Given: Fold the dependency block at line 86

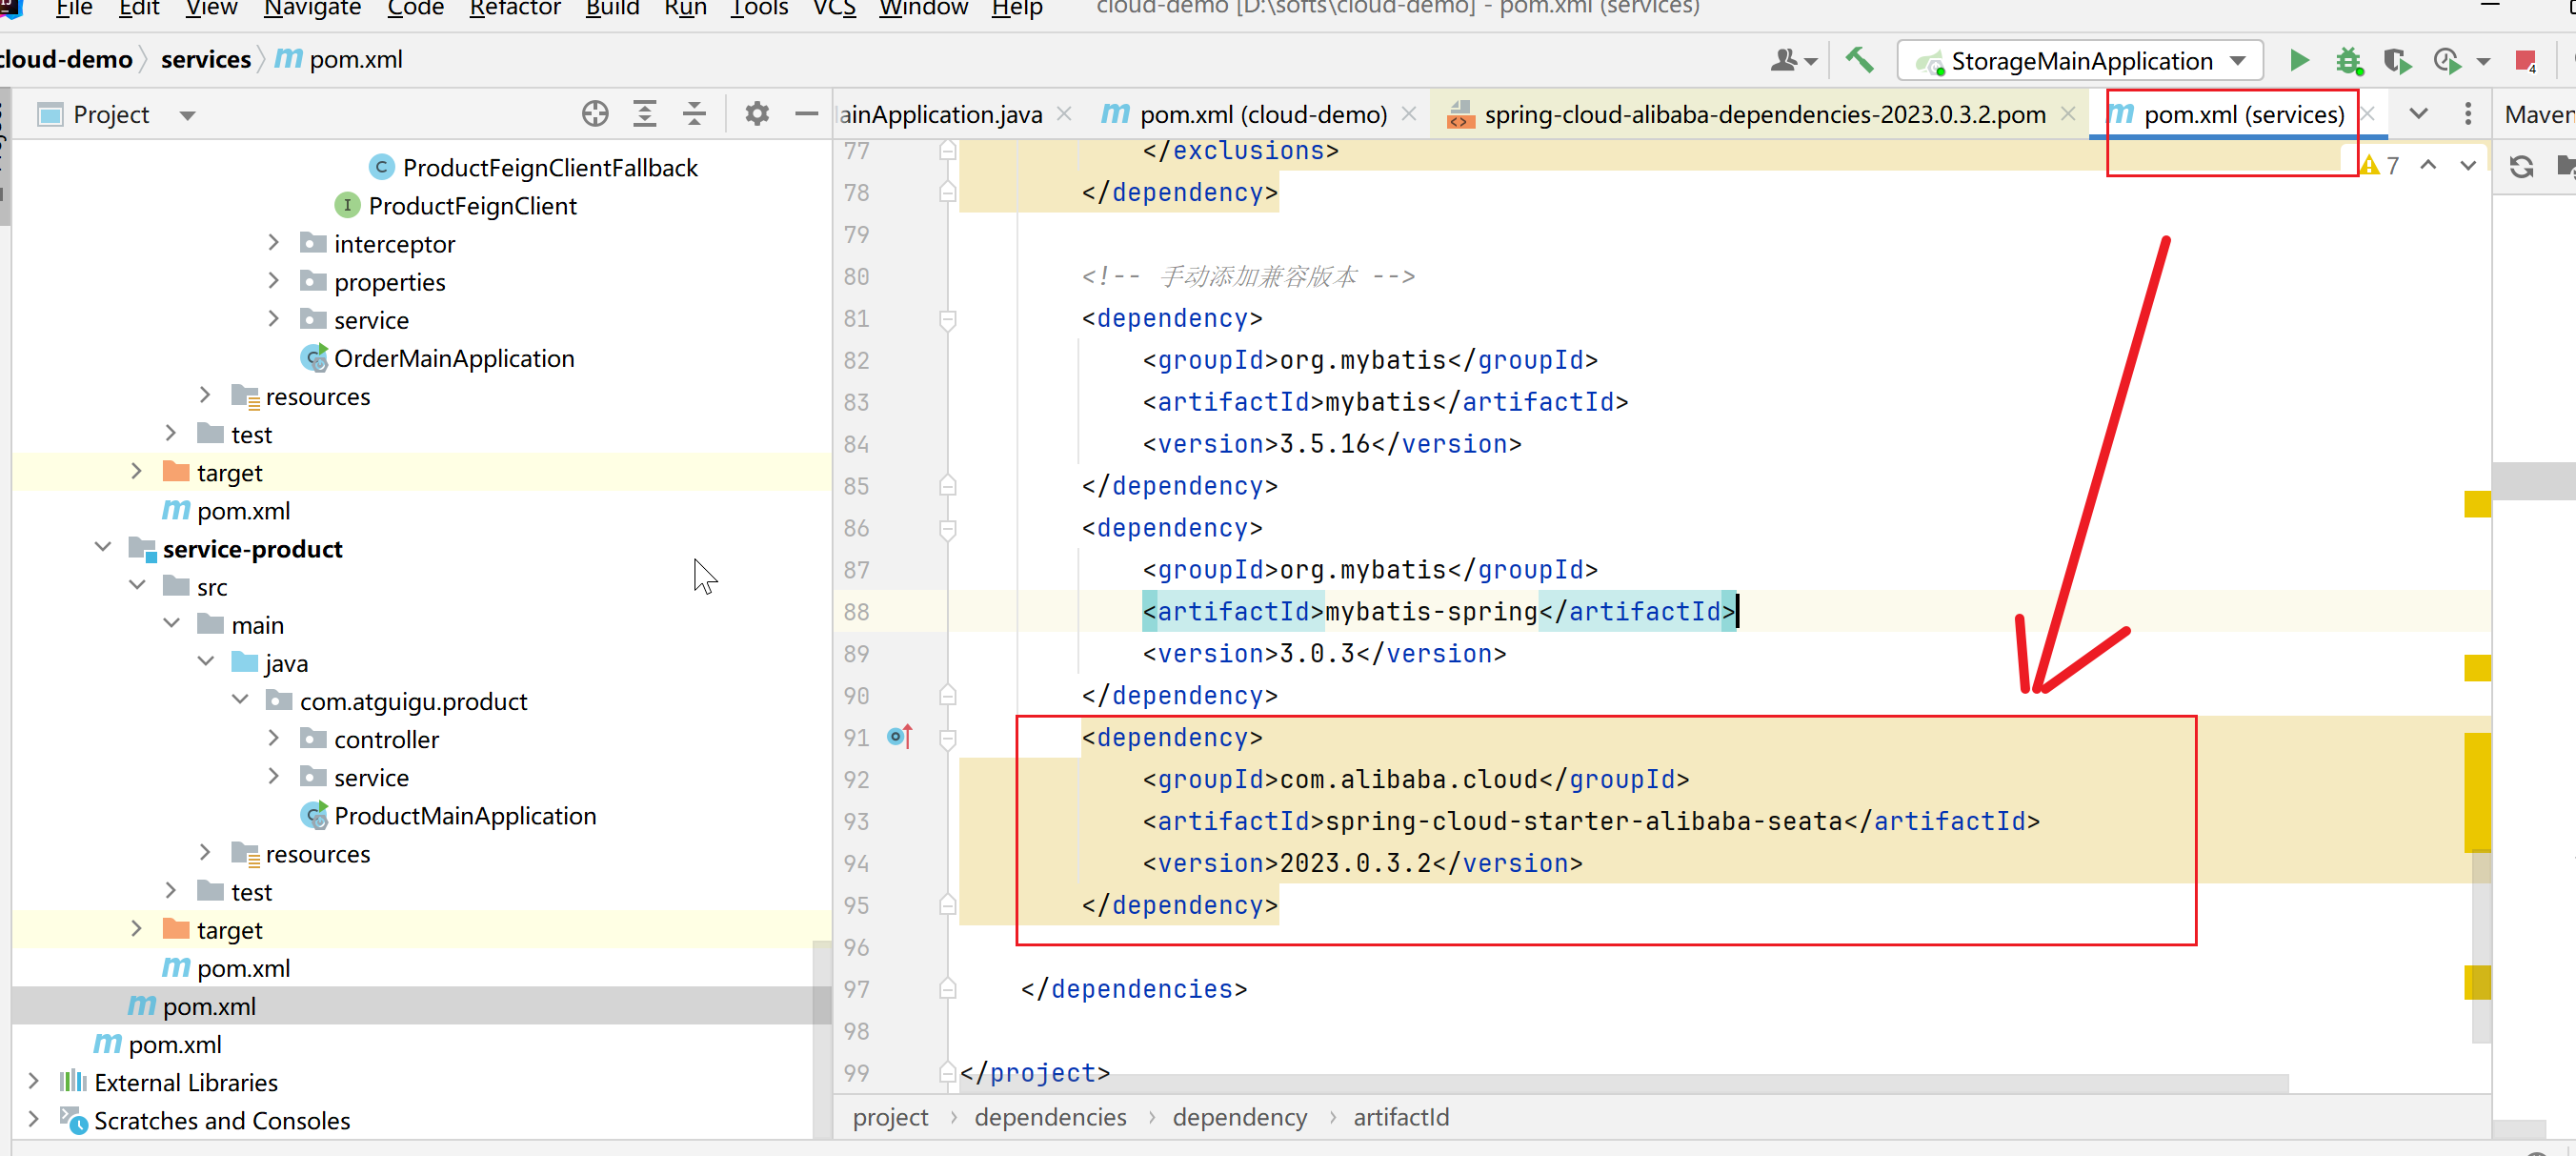Looking at the screenshot, I should click(947, 529).
